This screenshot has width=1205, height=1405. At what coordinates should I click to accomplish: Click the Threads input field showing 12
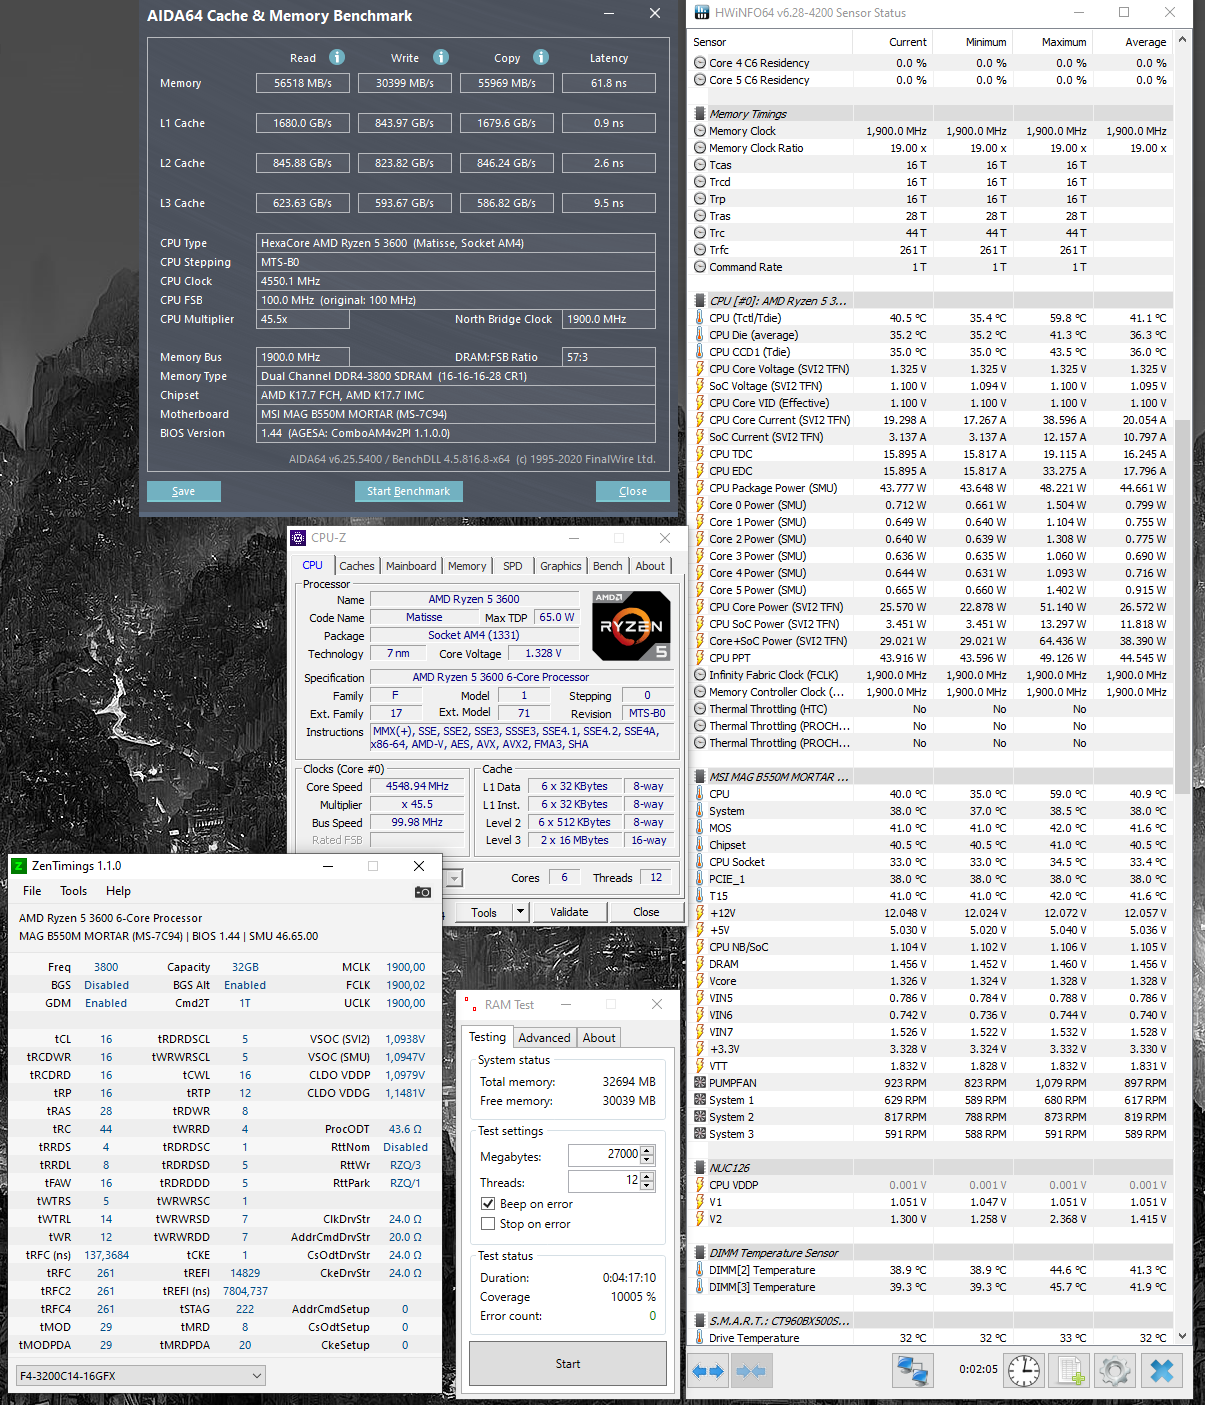604,1181
